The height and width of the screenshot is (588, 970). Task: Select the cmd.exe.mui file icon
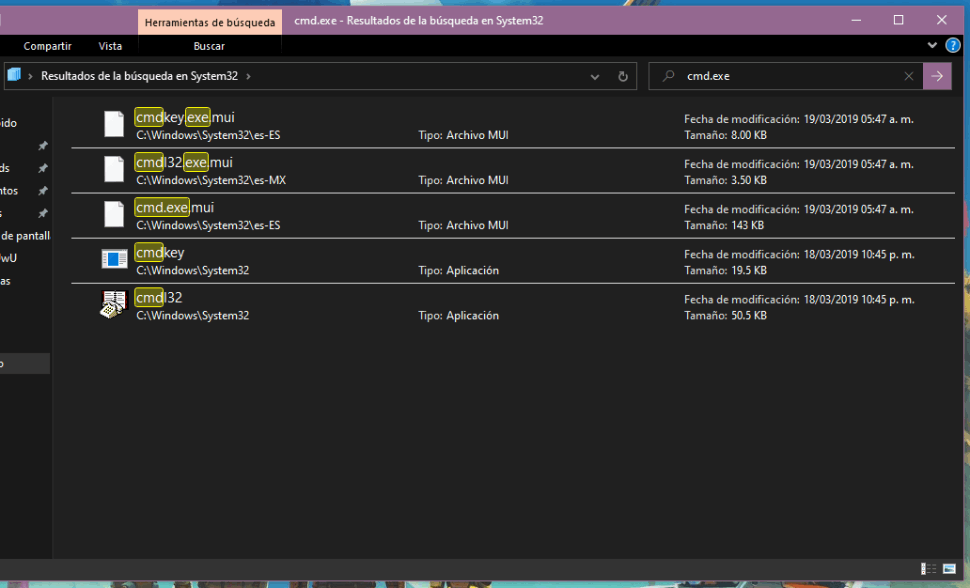click(114, 214)
